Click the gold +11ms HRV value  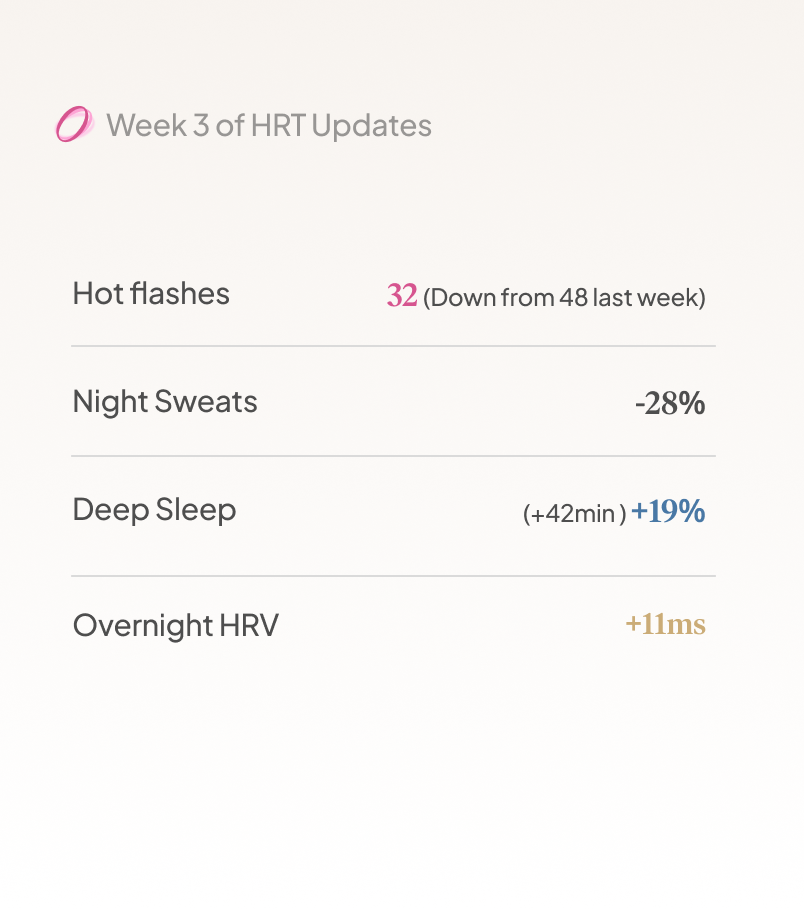tap(666, 624)
